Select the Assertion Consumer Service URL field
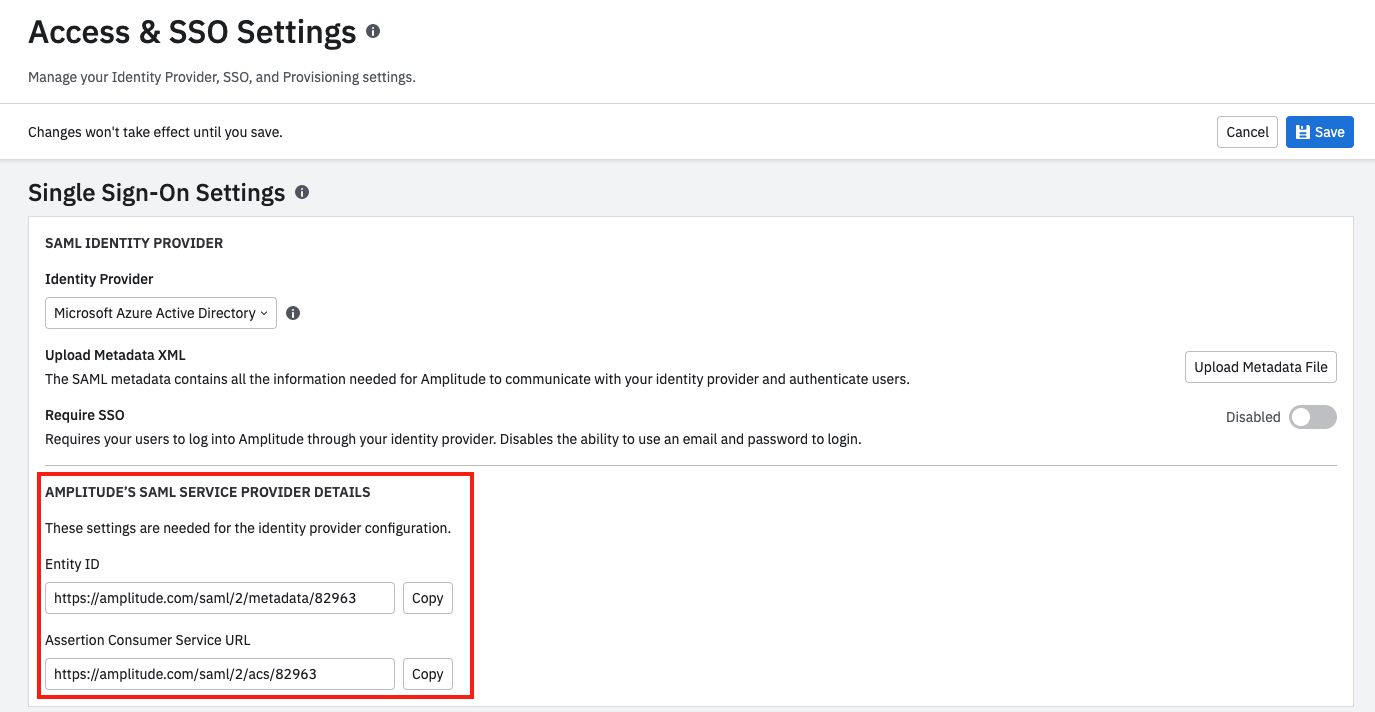Viewport: 1375px width, 712px height. click(219, 674)
